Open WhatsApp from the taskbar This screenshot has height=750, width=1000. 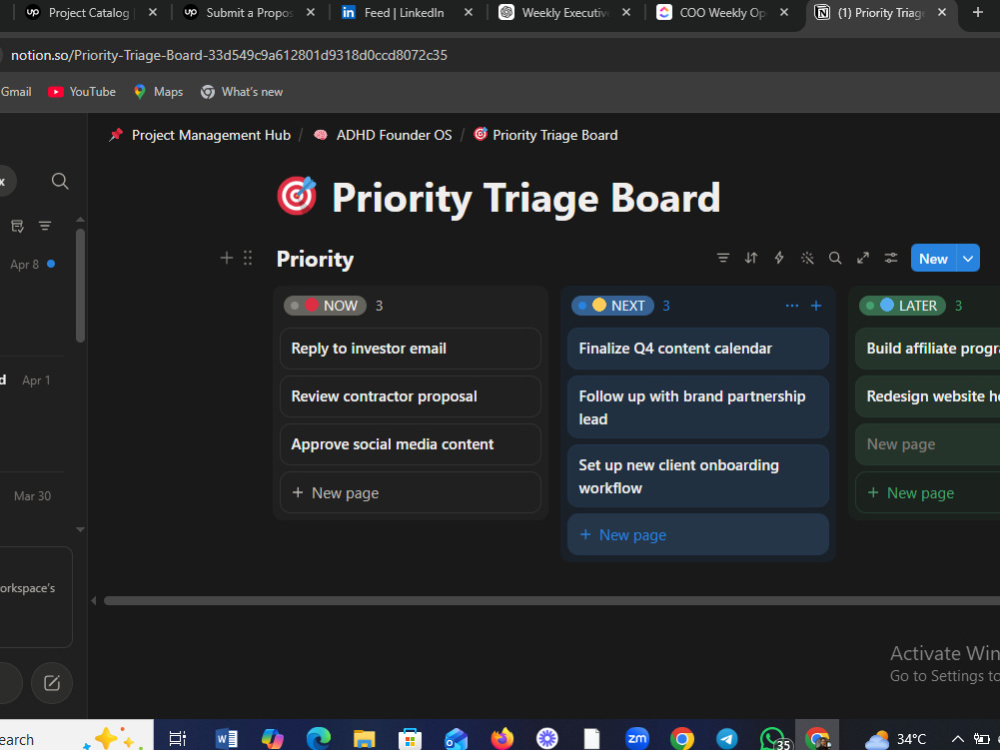tap(773, 739)
